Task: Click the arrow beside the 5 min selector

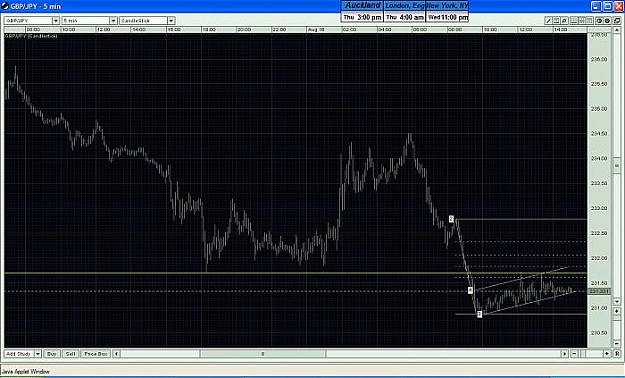Action: (x=113, y=20)
